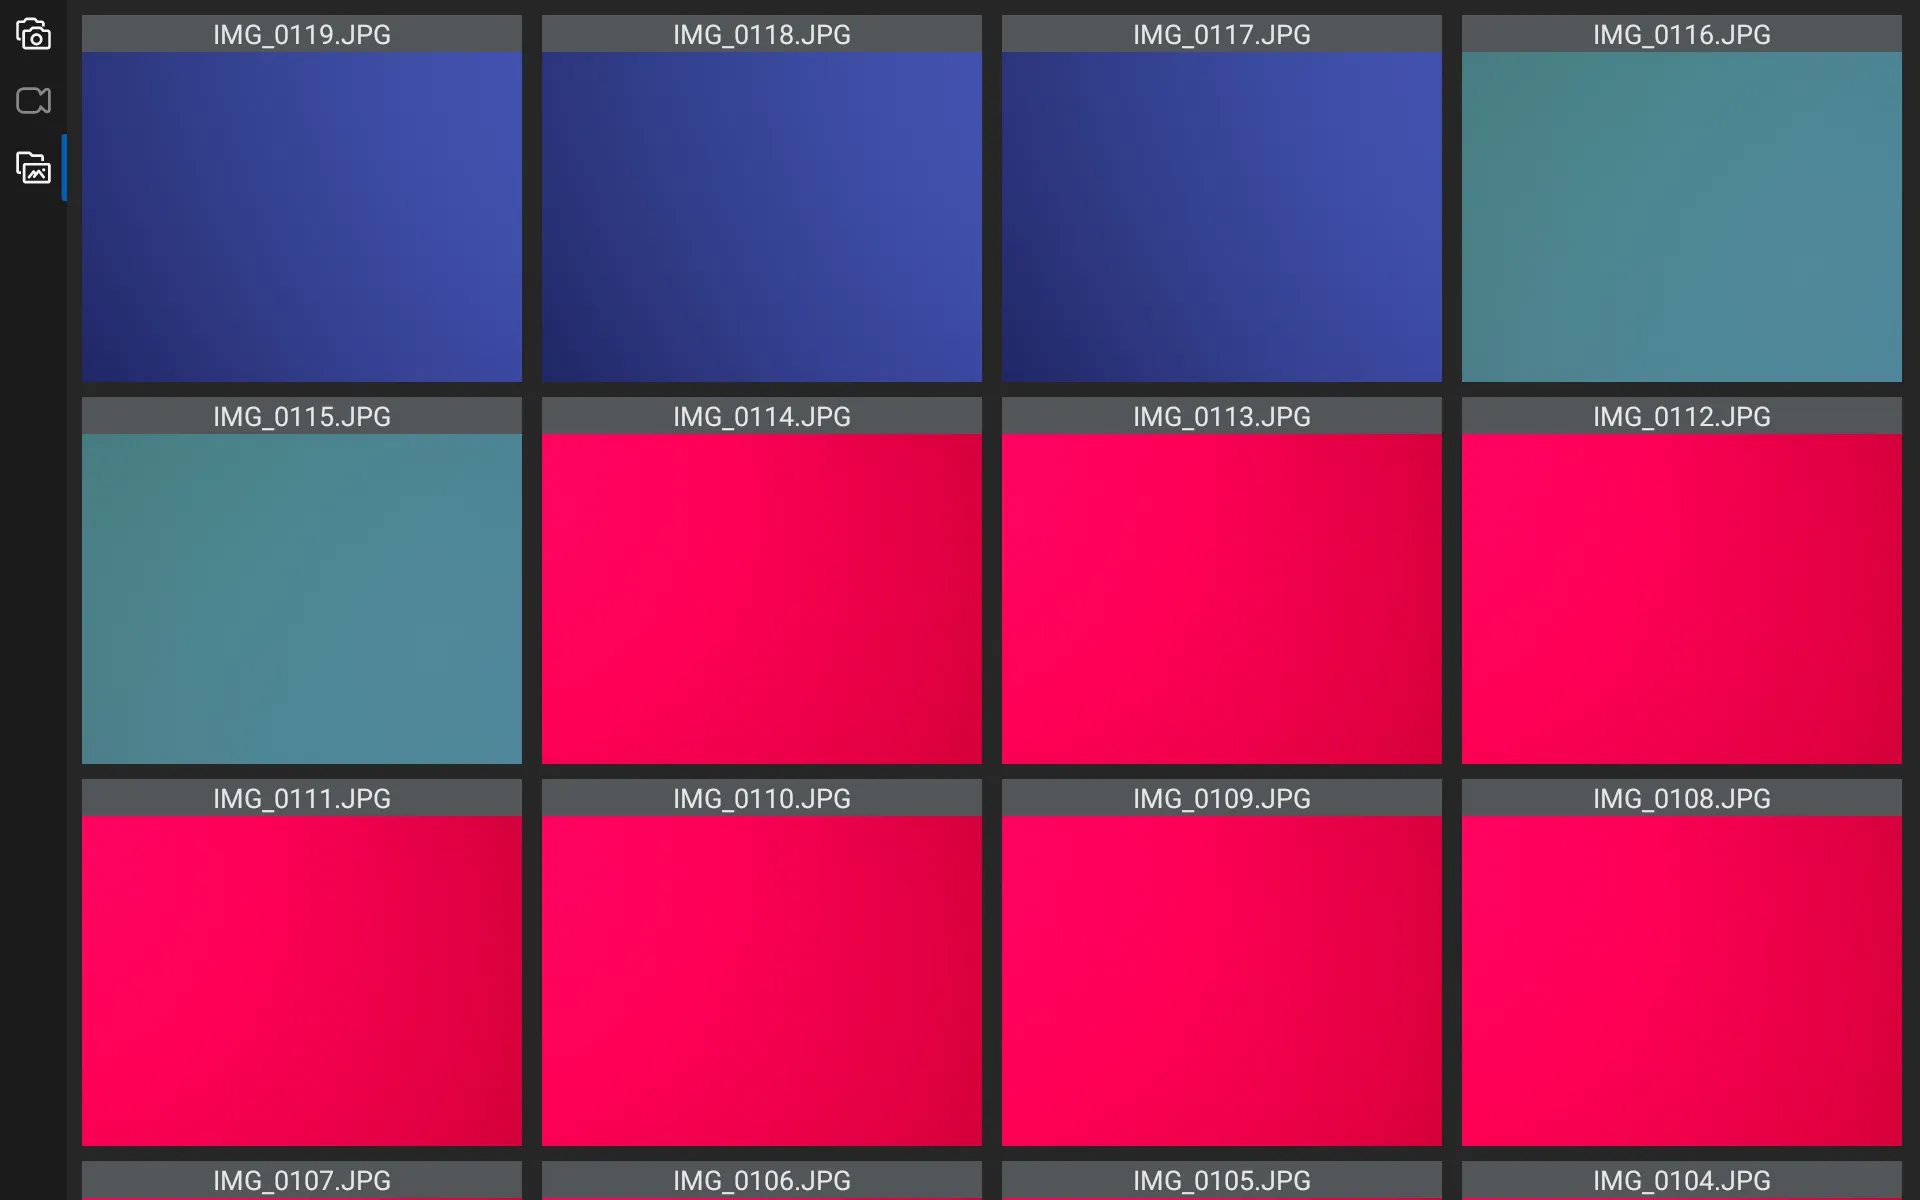Open the photo capture mode icon
The image size is (1920, 1200).
click(33, 34)
